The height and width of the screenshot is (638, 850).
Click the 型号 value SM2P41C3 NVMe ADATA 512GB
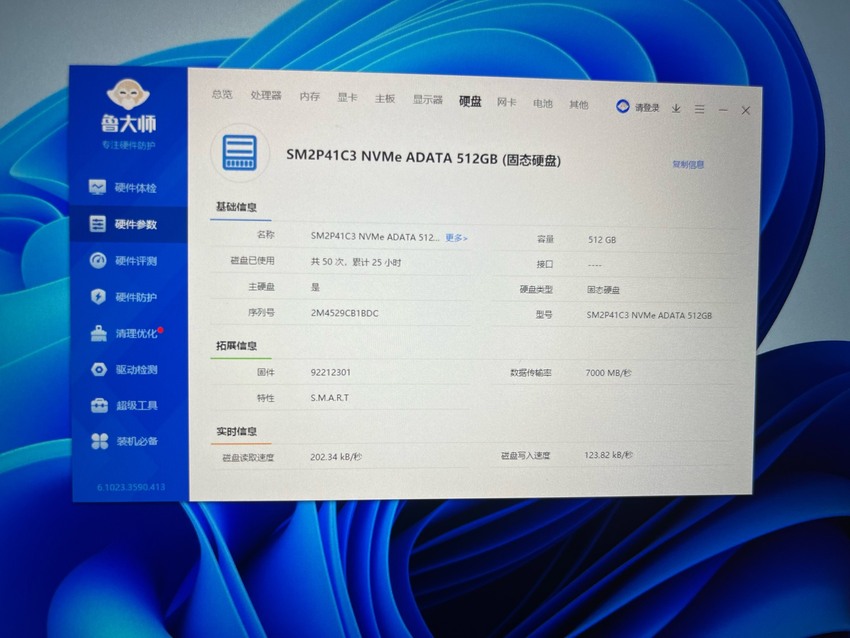click(x=649, y=315)
